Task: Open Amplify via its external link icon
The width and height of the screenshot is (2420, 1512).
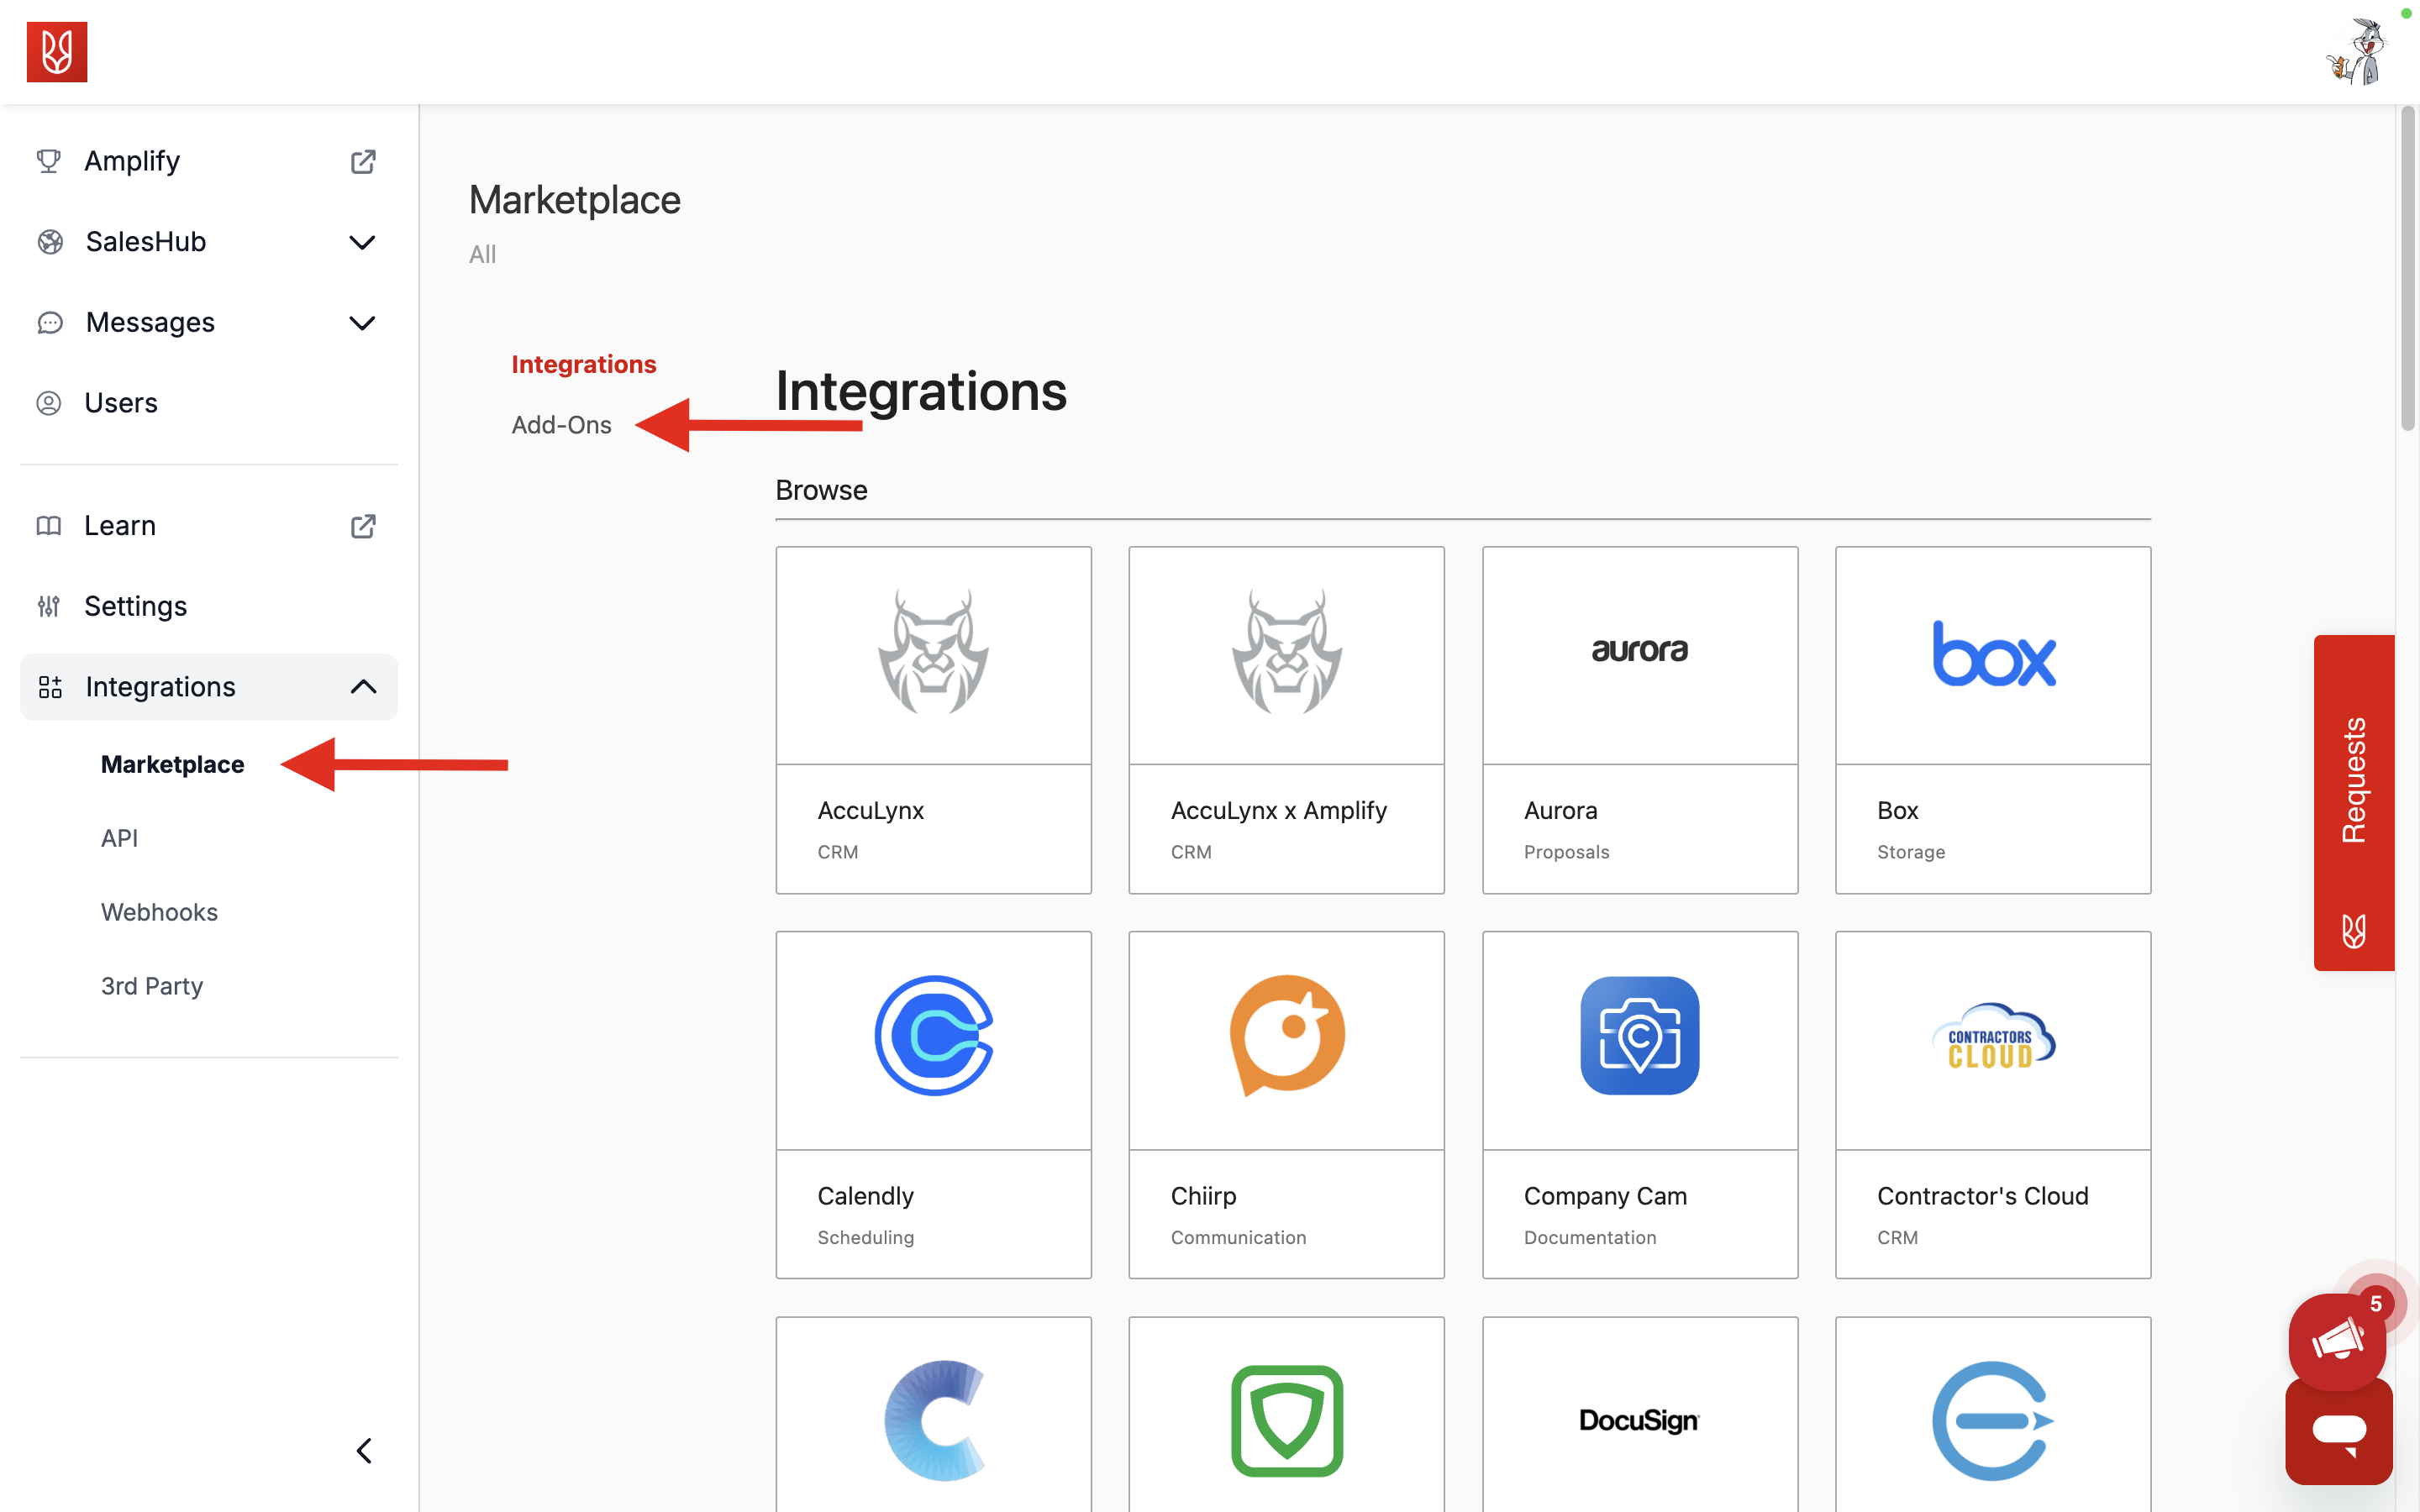Action: 363,161
